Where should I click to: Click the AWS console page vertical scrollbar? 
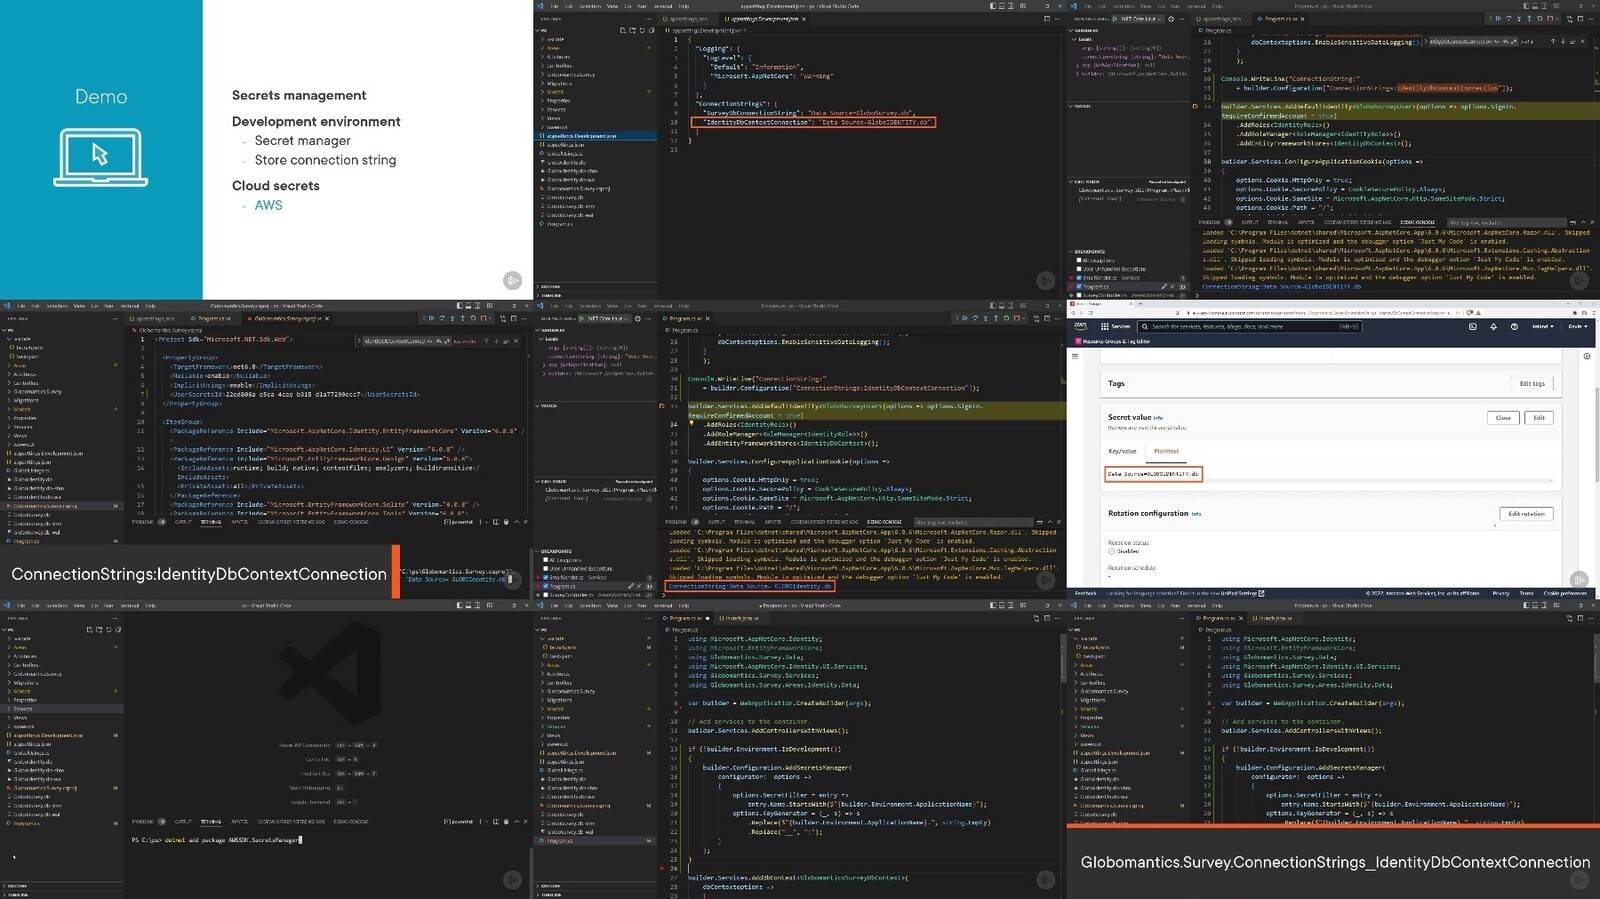[x=1596, y=450]
